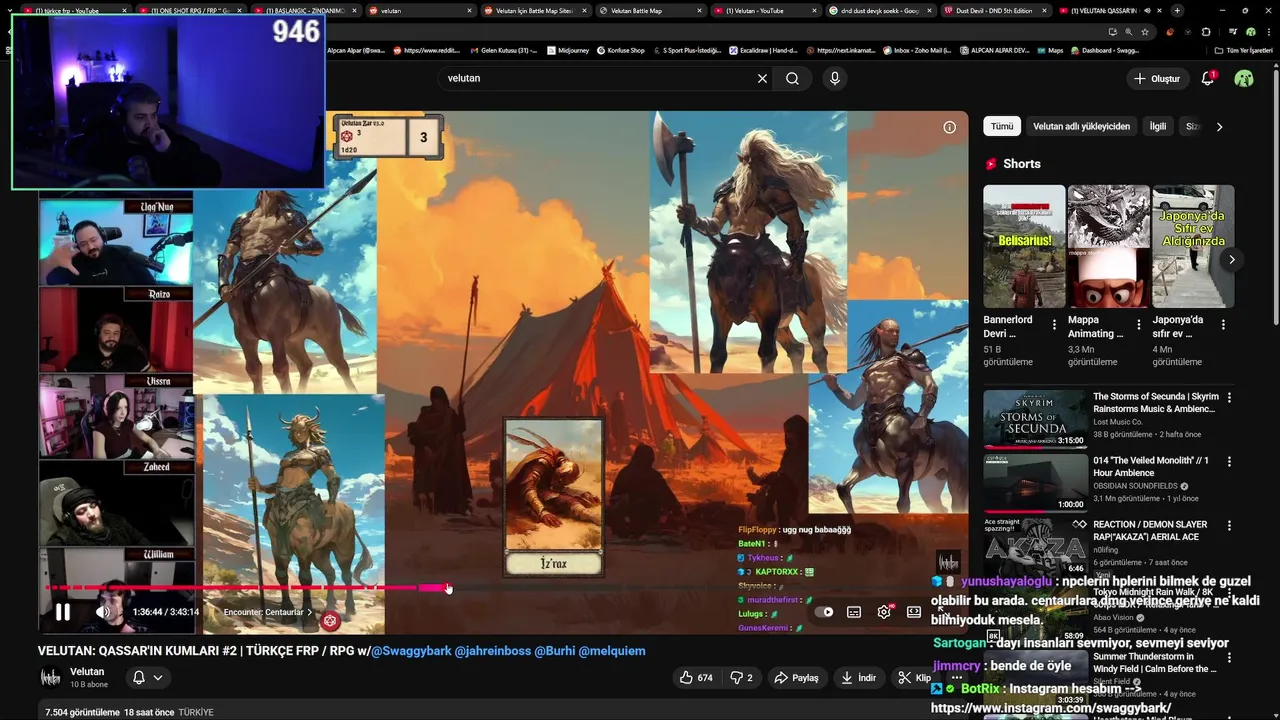Screen dimensions: 1280x720
Task: Open the Bannerlord Devri short thumbnail
Action: point(1024,246)
